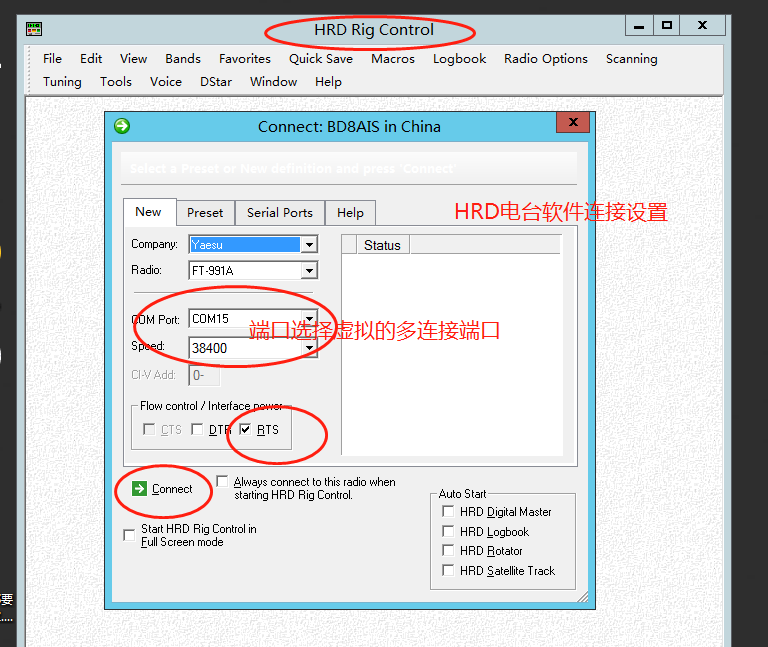768x647 pixels.
Task: Open the Scanning menu
Action: 631,59
